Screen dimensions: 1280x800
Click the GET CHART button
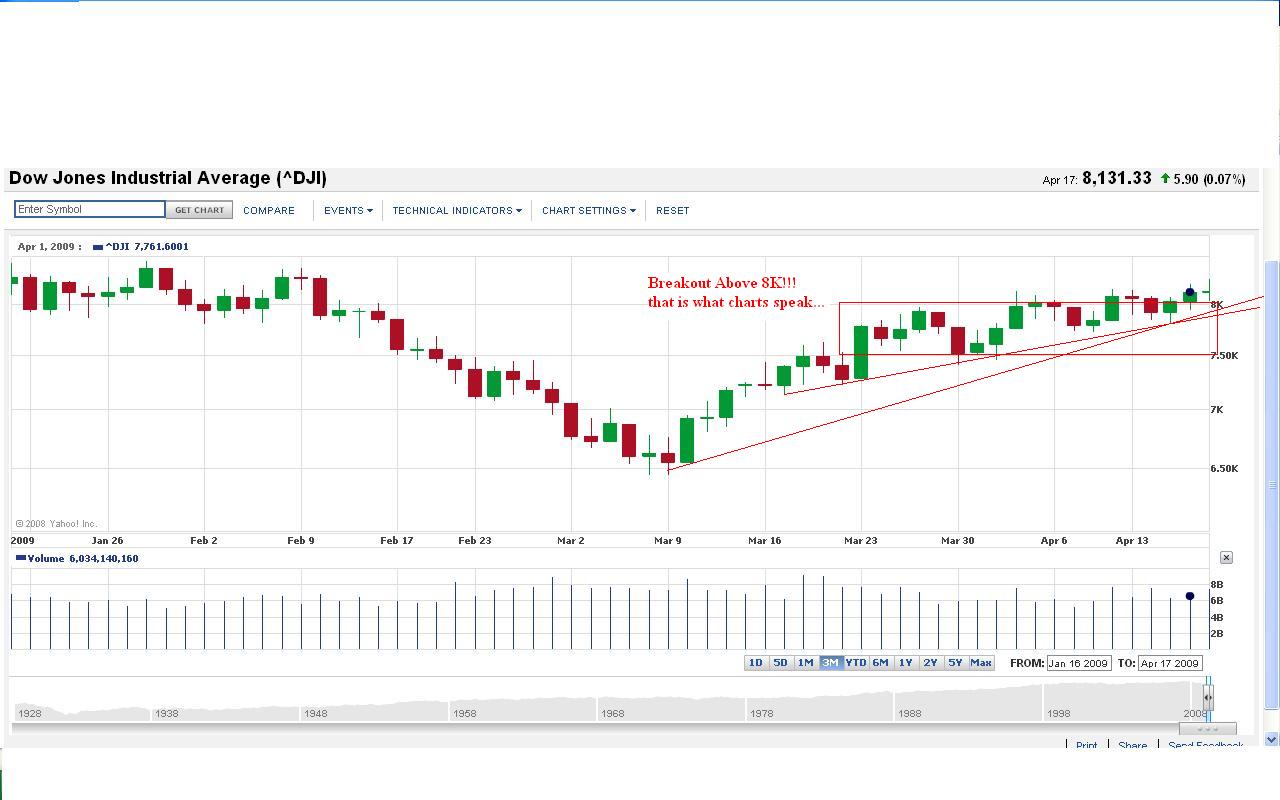click(x=200, y=210)
